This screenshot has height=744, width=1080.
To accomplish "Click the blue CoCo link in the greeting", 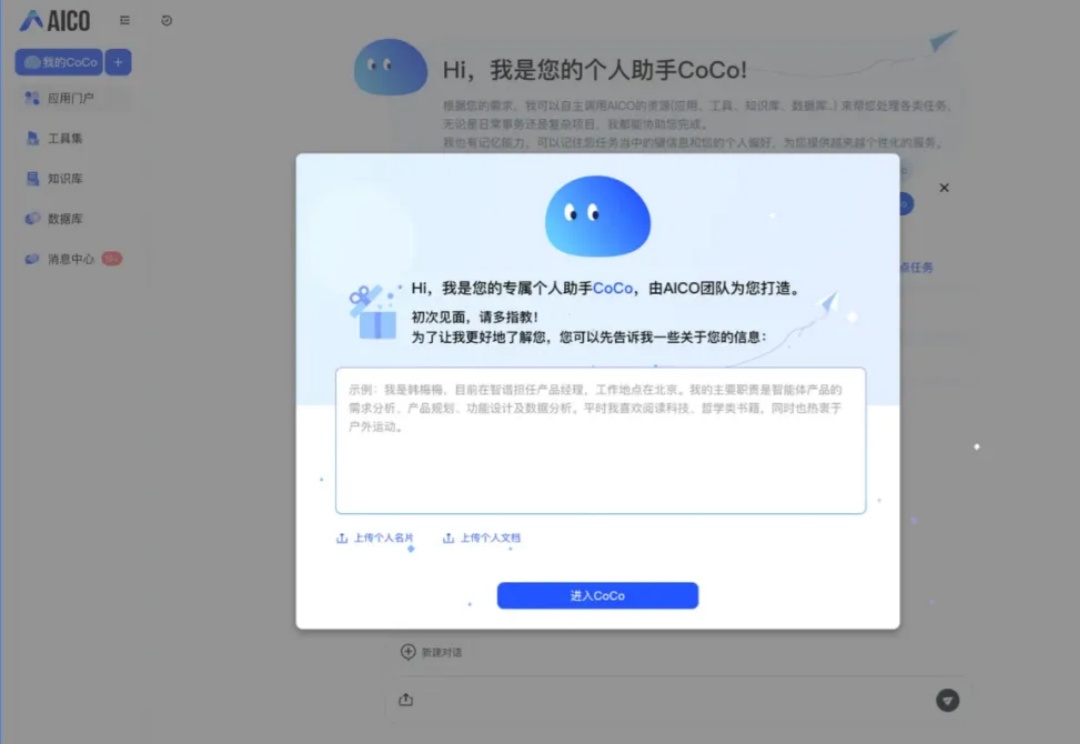I will click(612, 288).
